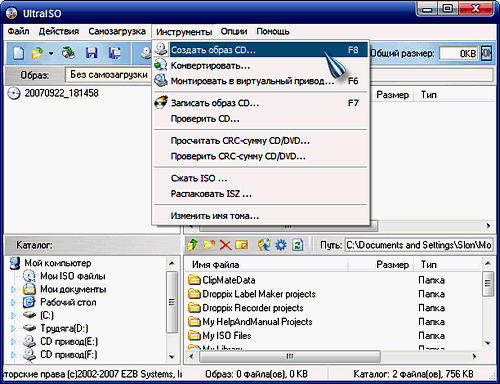This screenshot has width=500, height=384.
Task: Choose Просчитать CRC-сумму CD/DVD…
Action: [x=261, y=141]
